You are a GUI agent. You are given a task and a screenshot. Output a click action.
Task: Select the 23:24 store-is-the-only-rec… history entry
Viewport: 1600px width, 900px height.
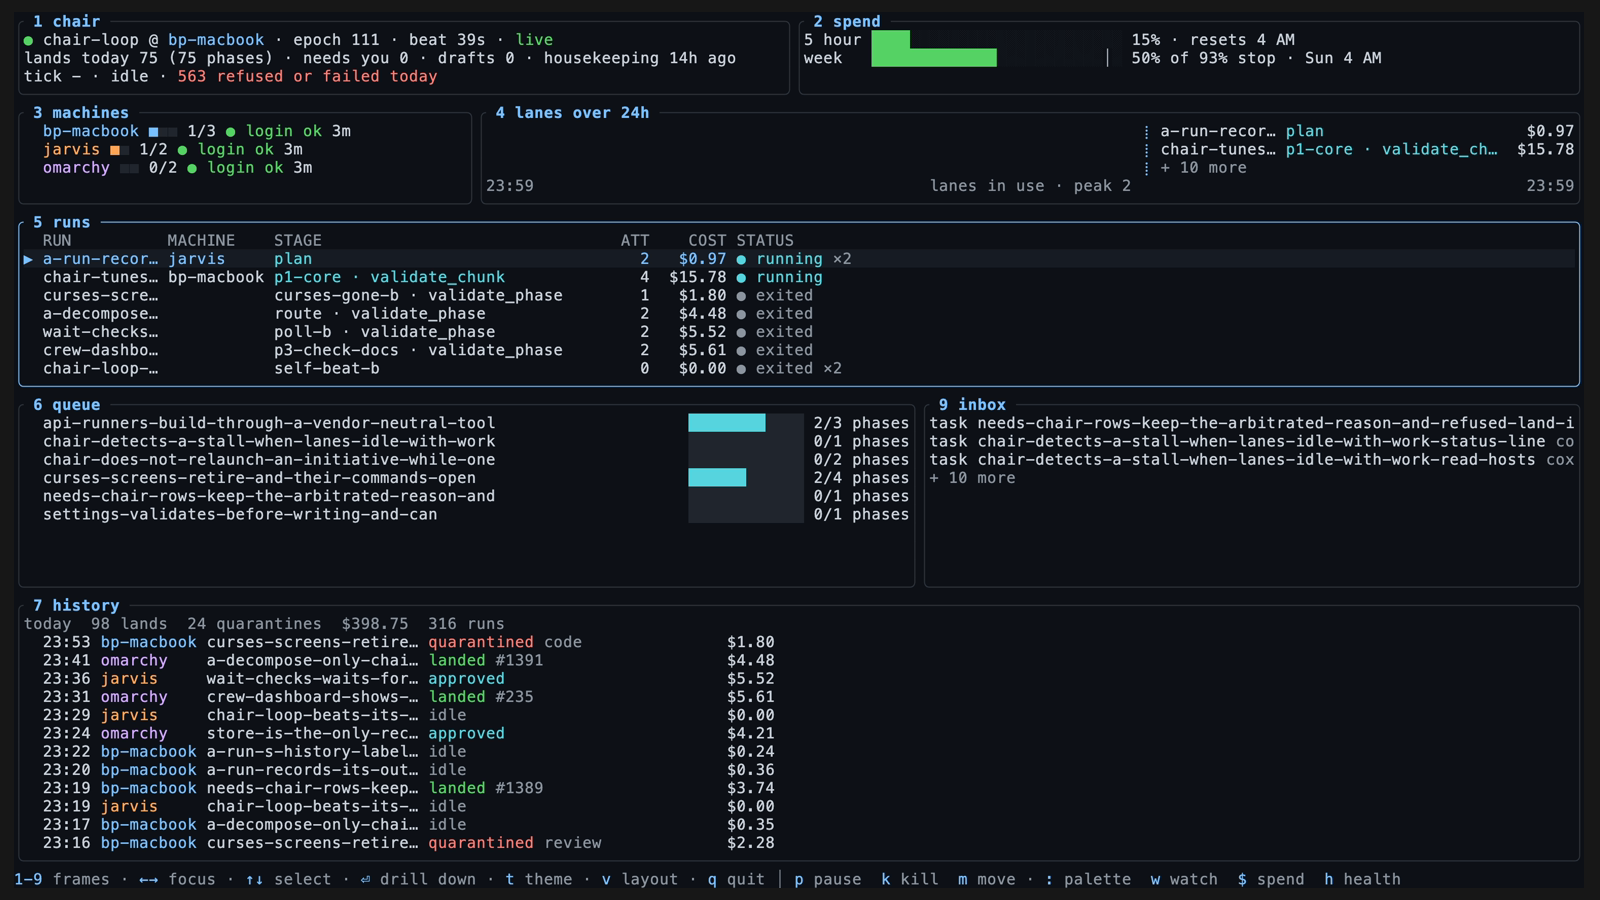click(x=408, y=733)
